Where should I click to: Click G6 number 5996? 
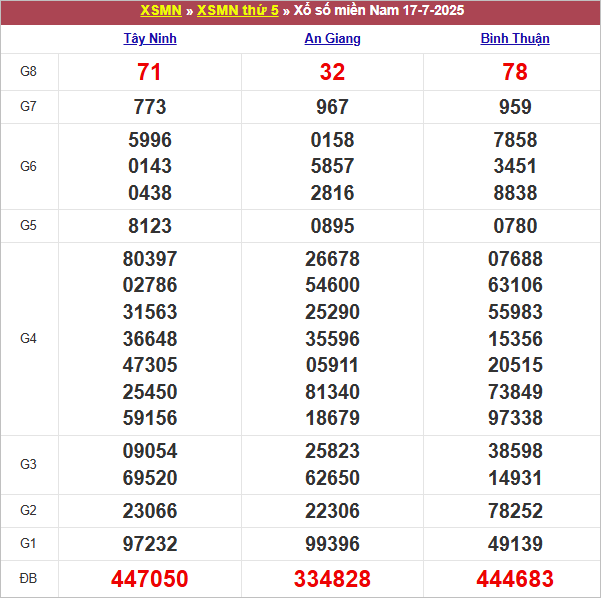tap(150, 140)
